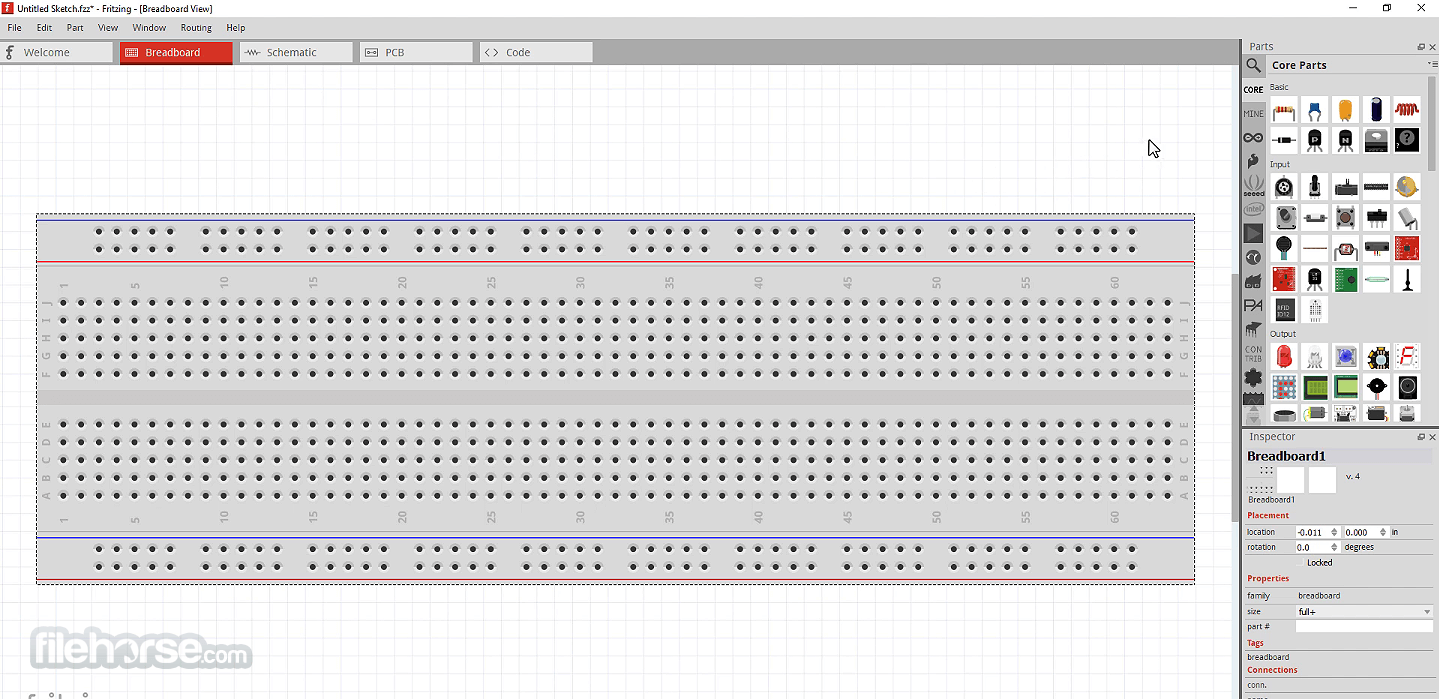Select the MINE parts bin

[1253, 114]
